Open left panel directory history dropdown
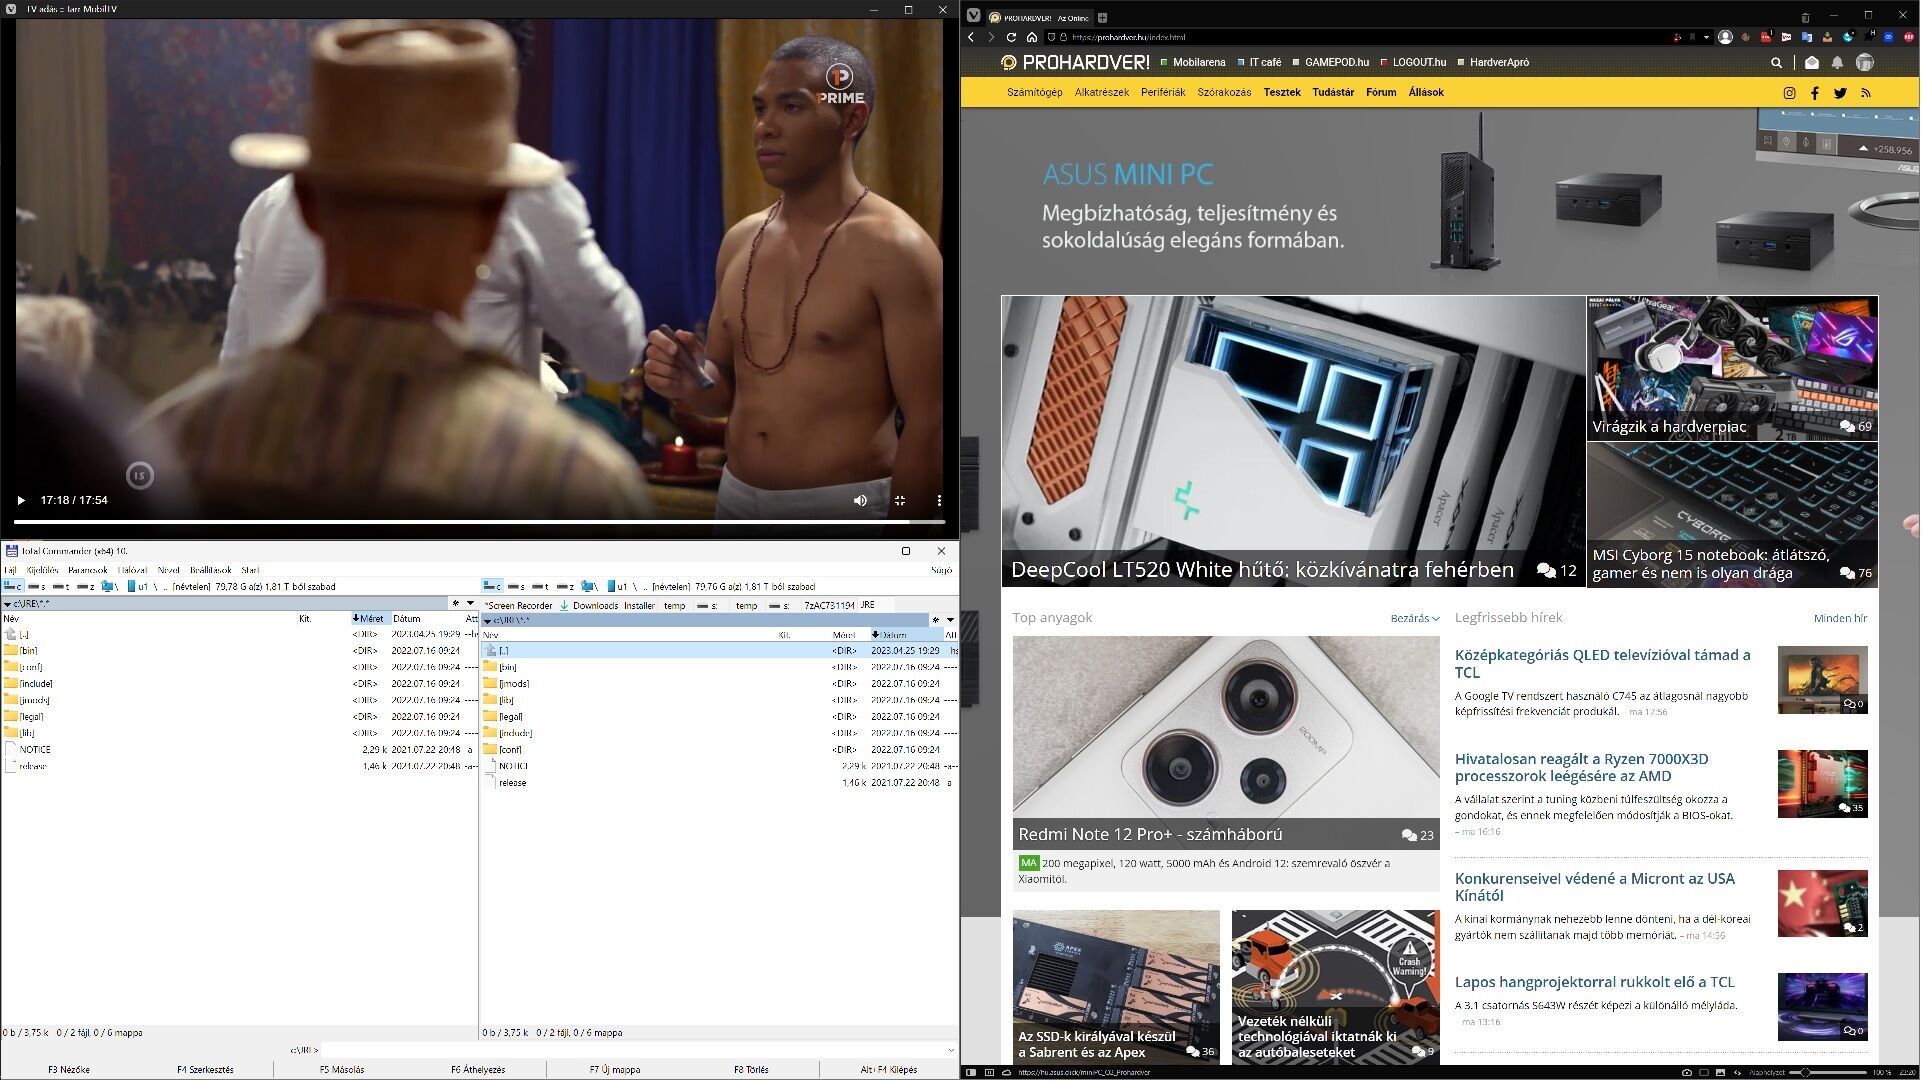 [471, 604]
